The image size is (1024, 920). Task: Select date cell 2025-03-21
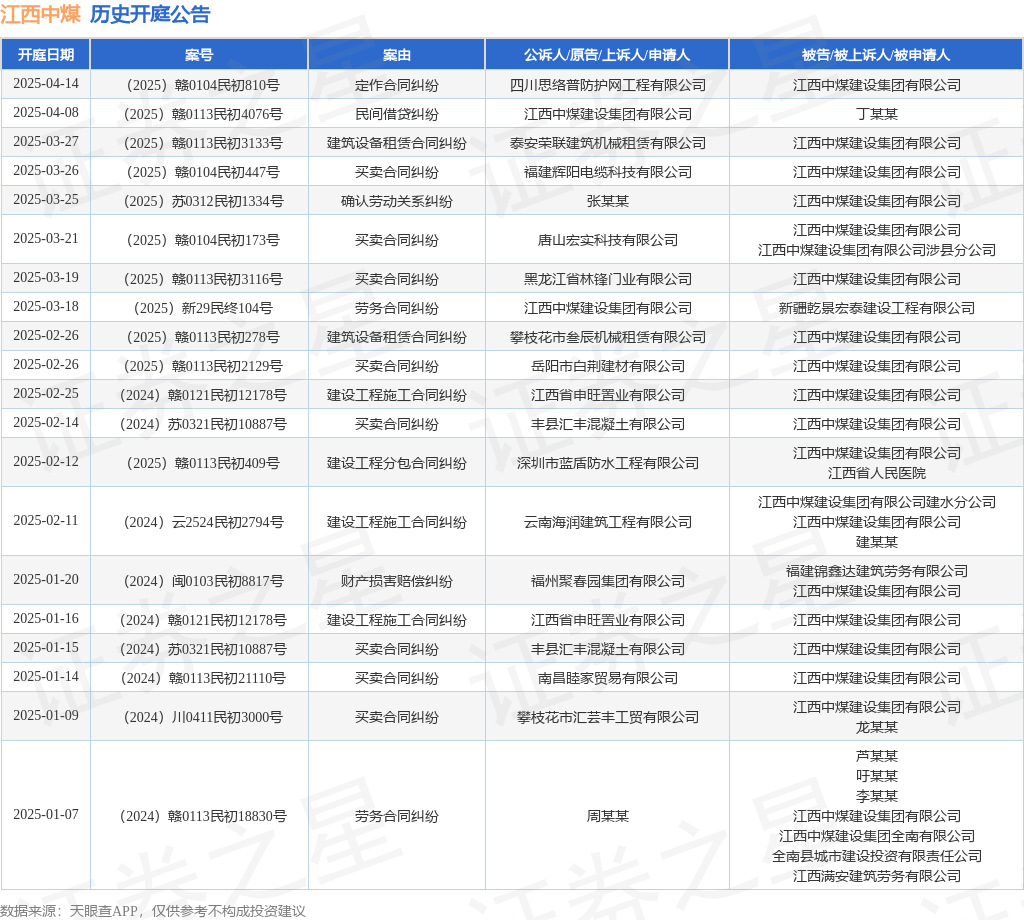tap(46, 239)
